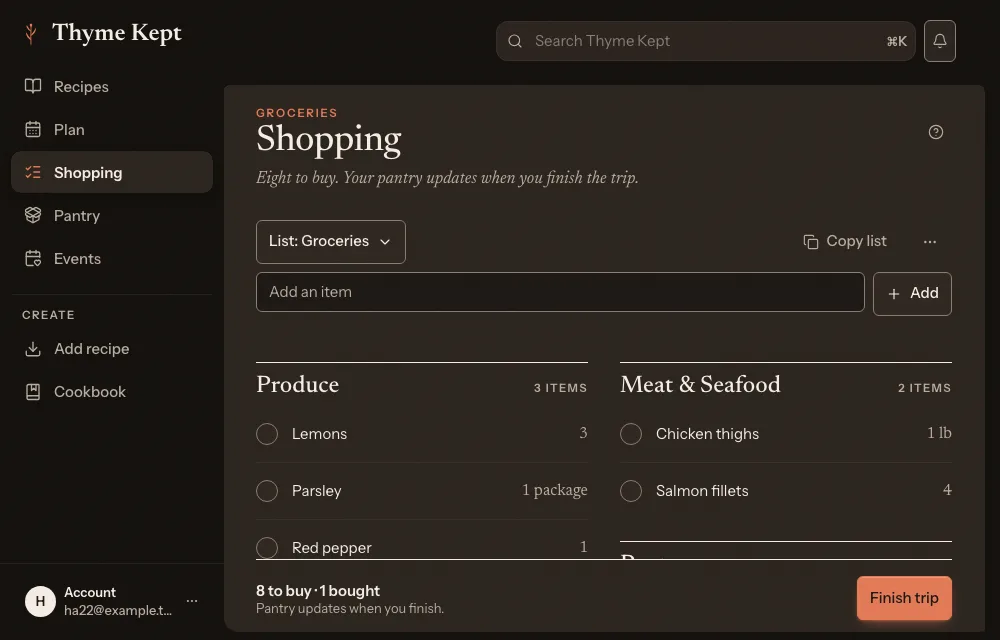The width and height of the screenshot is (1000, 640).
Task: Click the Salmon fillets item name
Action: 702,491
